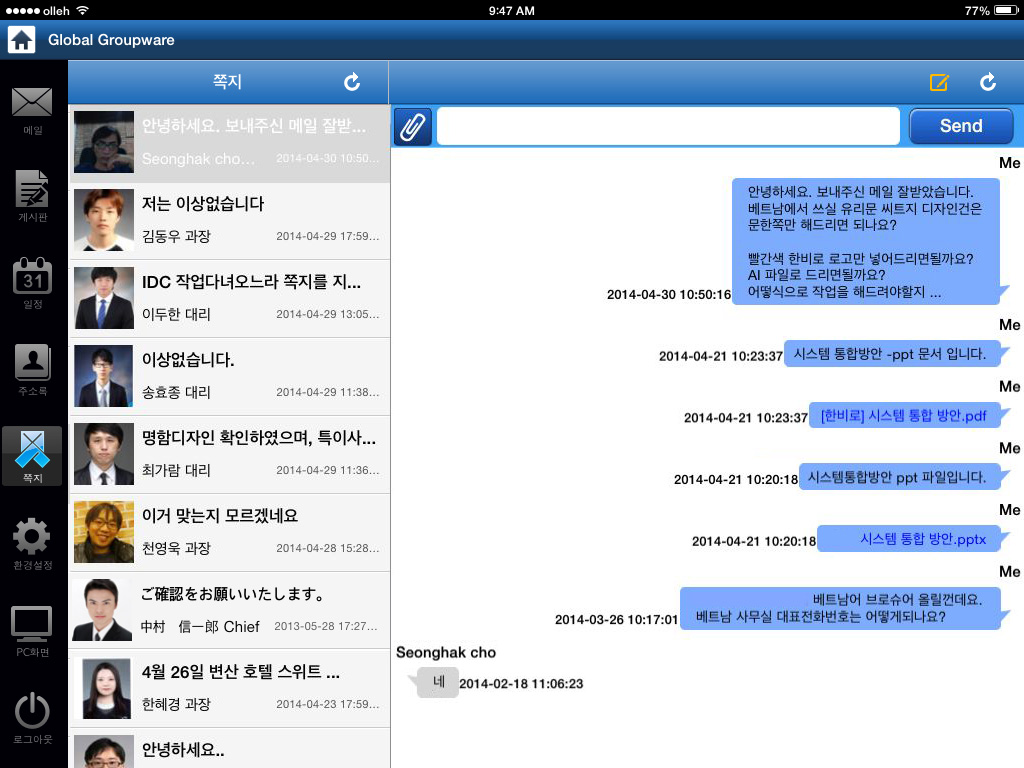This screenshot has width=1024, height=768.
Task: Select the 쪽지 message icon in sidebar
Action: tap(32, 456)
